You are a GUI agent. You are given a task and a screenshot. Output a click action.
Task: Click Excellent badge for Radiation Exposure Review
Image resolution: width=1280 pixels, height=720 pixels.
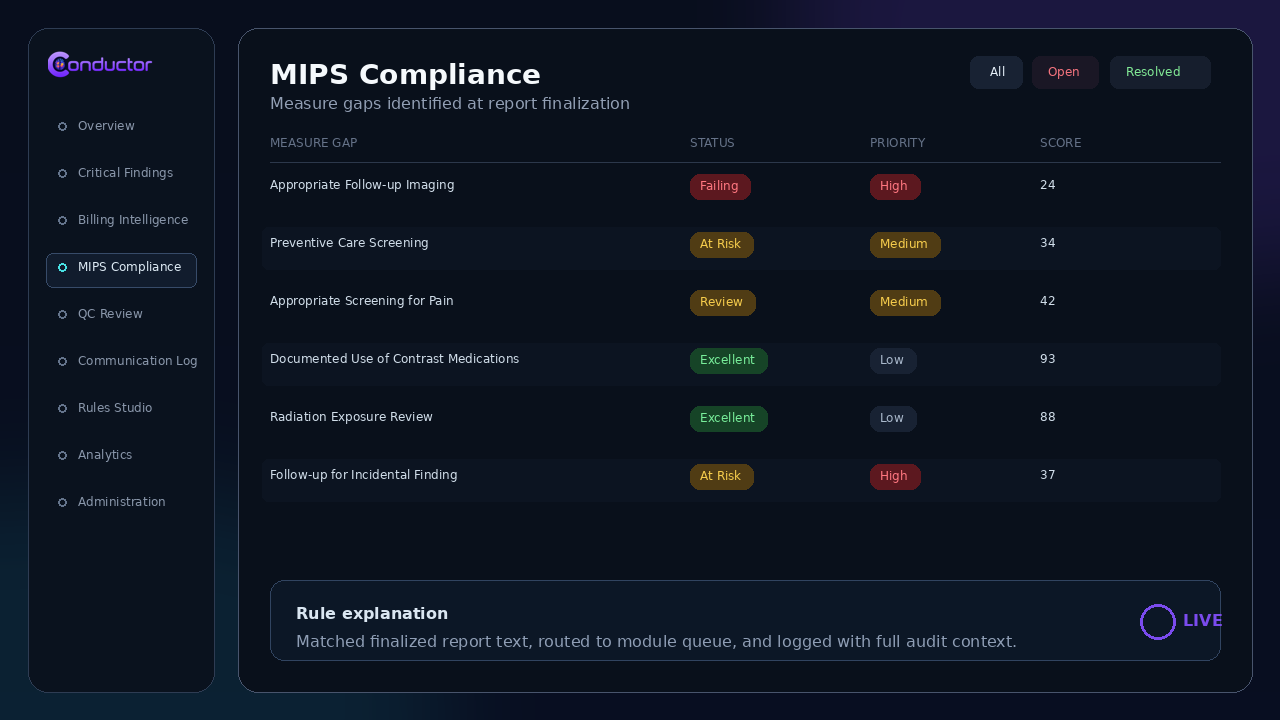[729, 419]
